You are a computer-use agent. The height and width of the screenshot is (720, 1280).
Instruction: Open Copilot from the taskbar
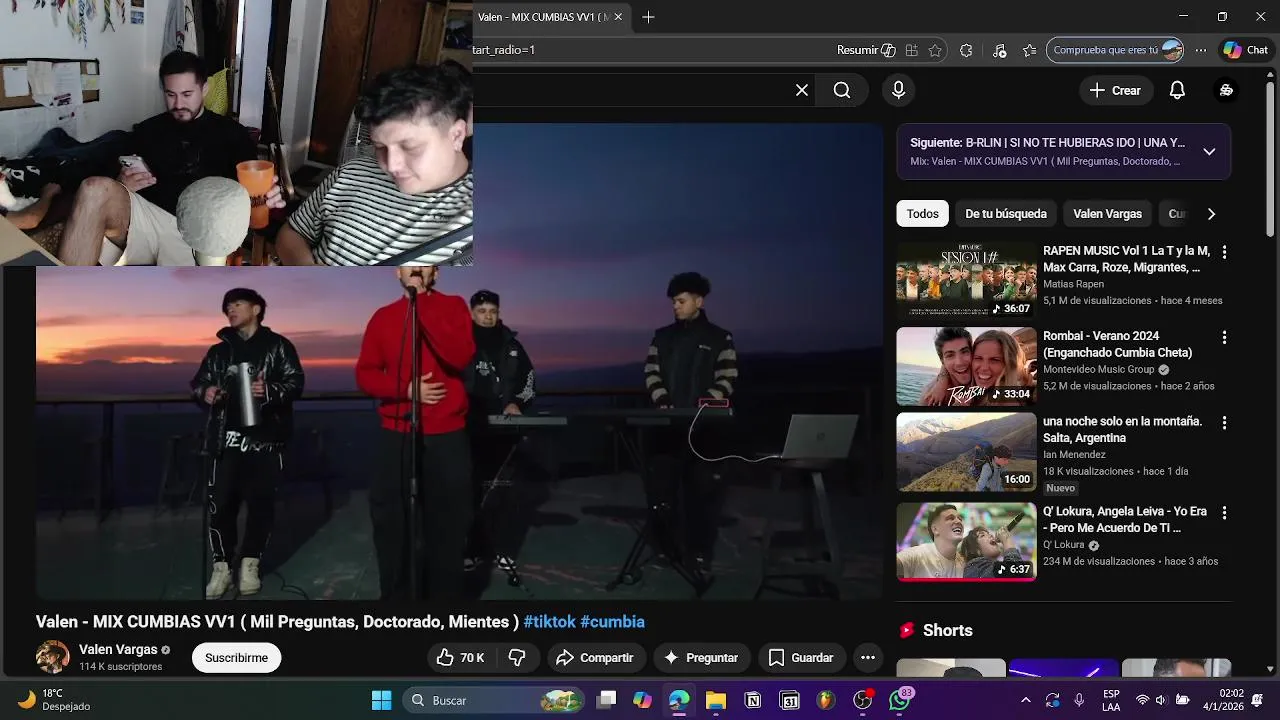pos(643,700)
